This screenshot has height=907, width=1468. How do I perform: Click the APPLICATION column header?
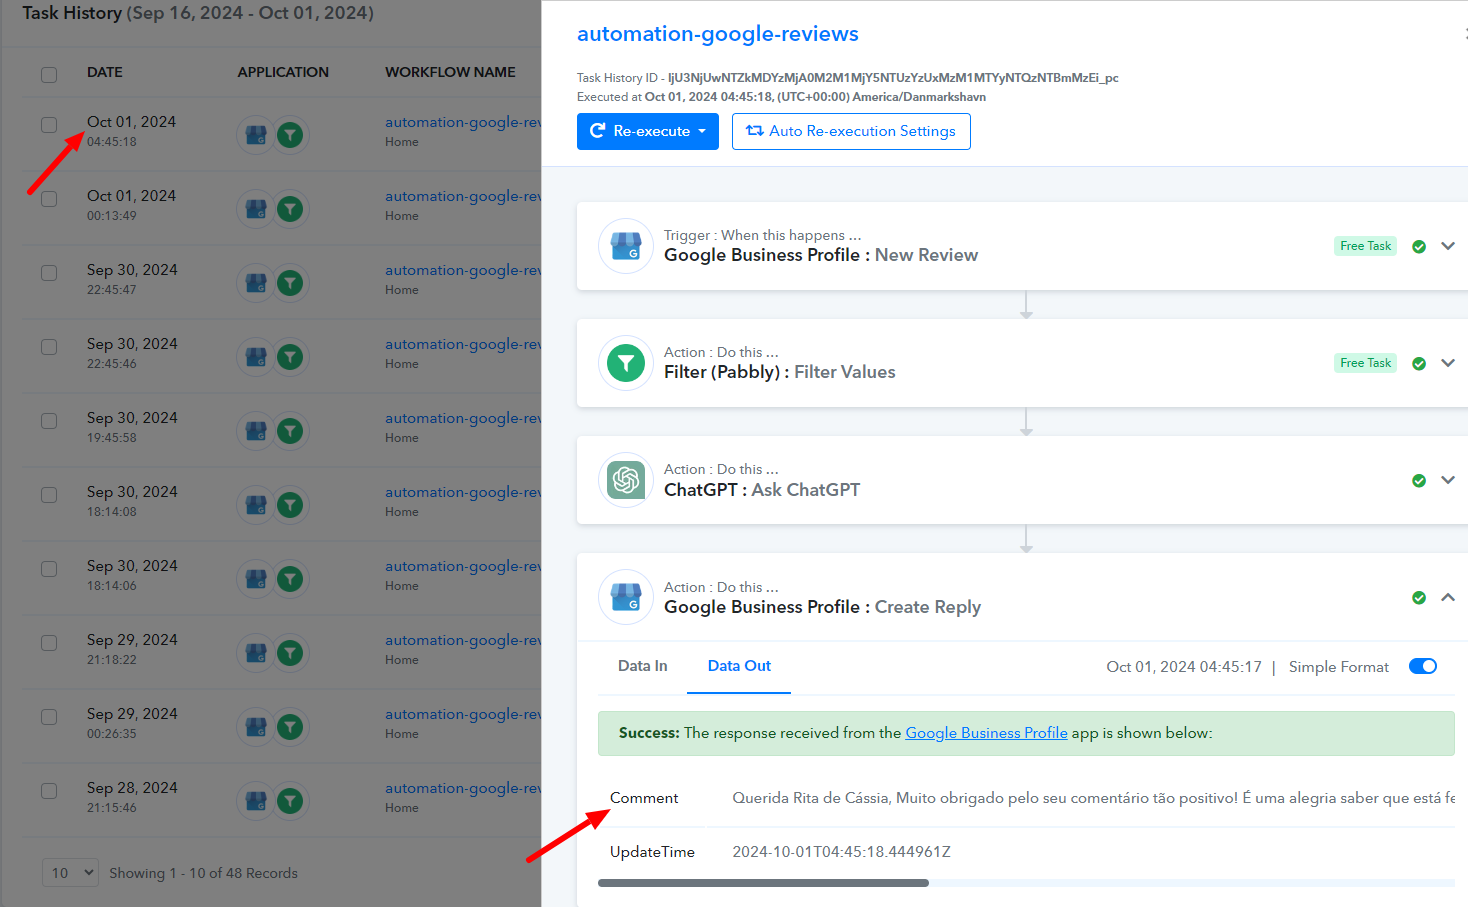pyautogui.click(x=283, y=72)
